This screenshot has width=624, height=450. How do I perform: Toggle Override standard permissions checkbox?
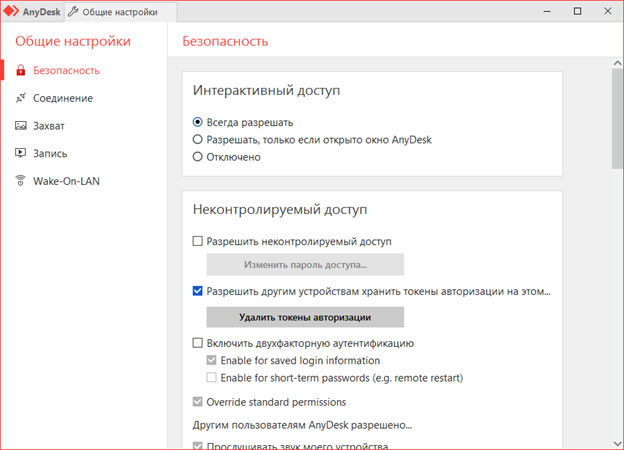(x=197, y=401)
